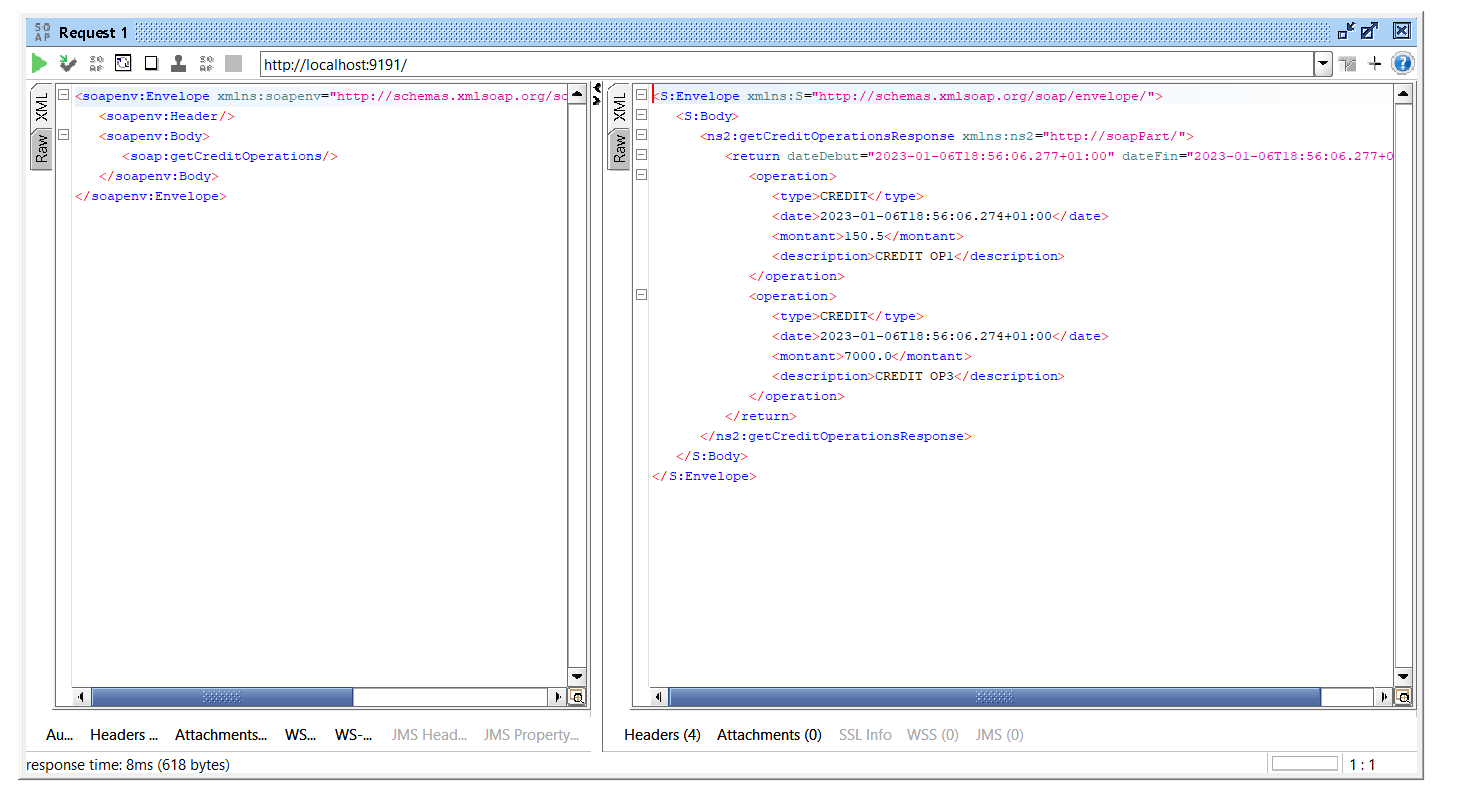Viewport: 1471px width, 802px height.
Task: Click the endpoint URL field http://localhost:9191/
Action: [x=787, y=64]
